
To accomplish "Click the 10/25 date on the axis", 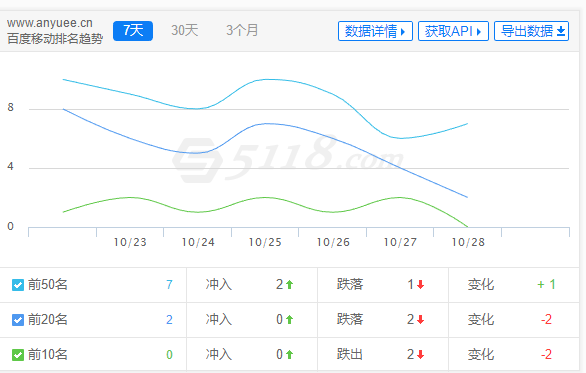I will click(265, 243).
